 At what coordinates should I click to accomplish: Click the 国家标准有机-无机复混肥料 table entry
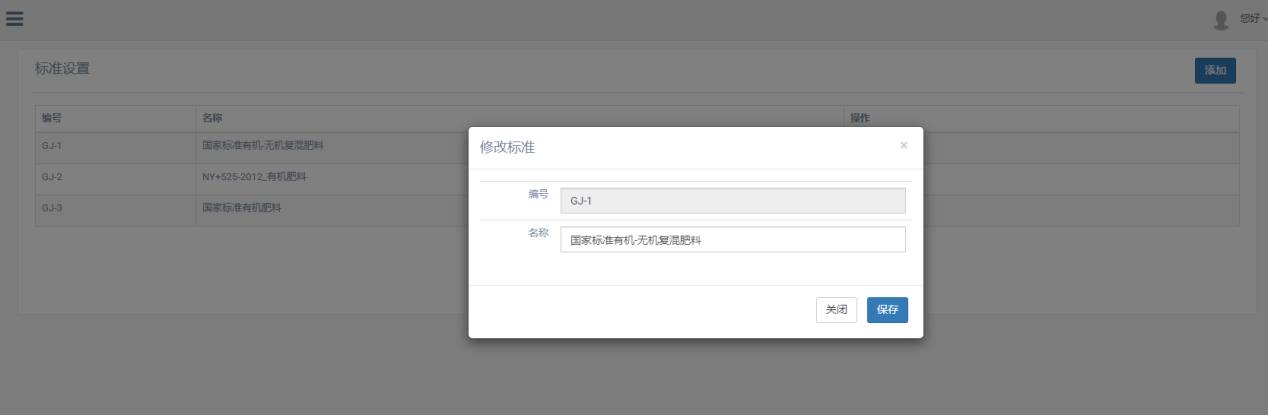pyautogui.click(x=263, y=147)
